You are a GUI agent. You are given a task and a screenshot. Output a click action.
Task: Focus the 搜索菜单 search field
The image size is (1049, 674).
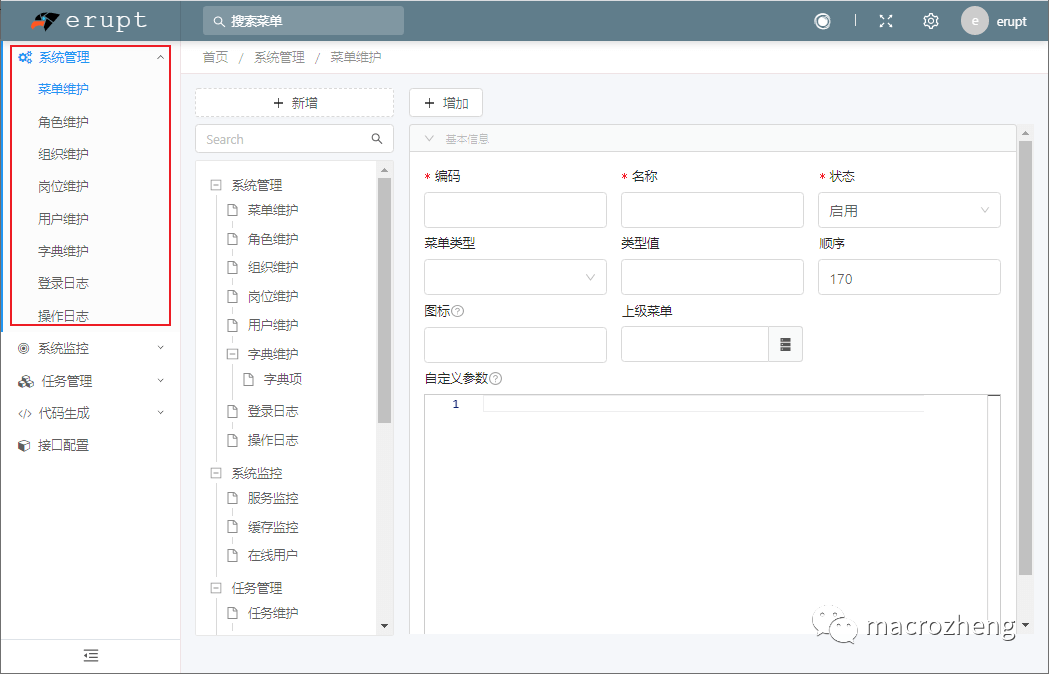point(303,21)
